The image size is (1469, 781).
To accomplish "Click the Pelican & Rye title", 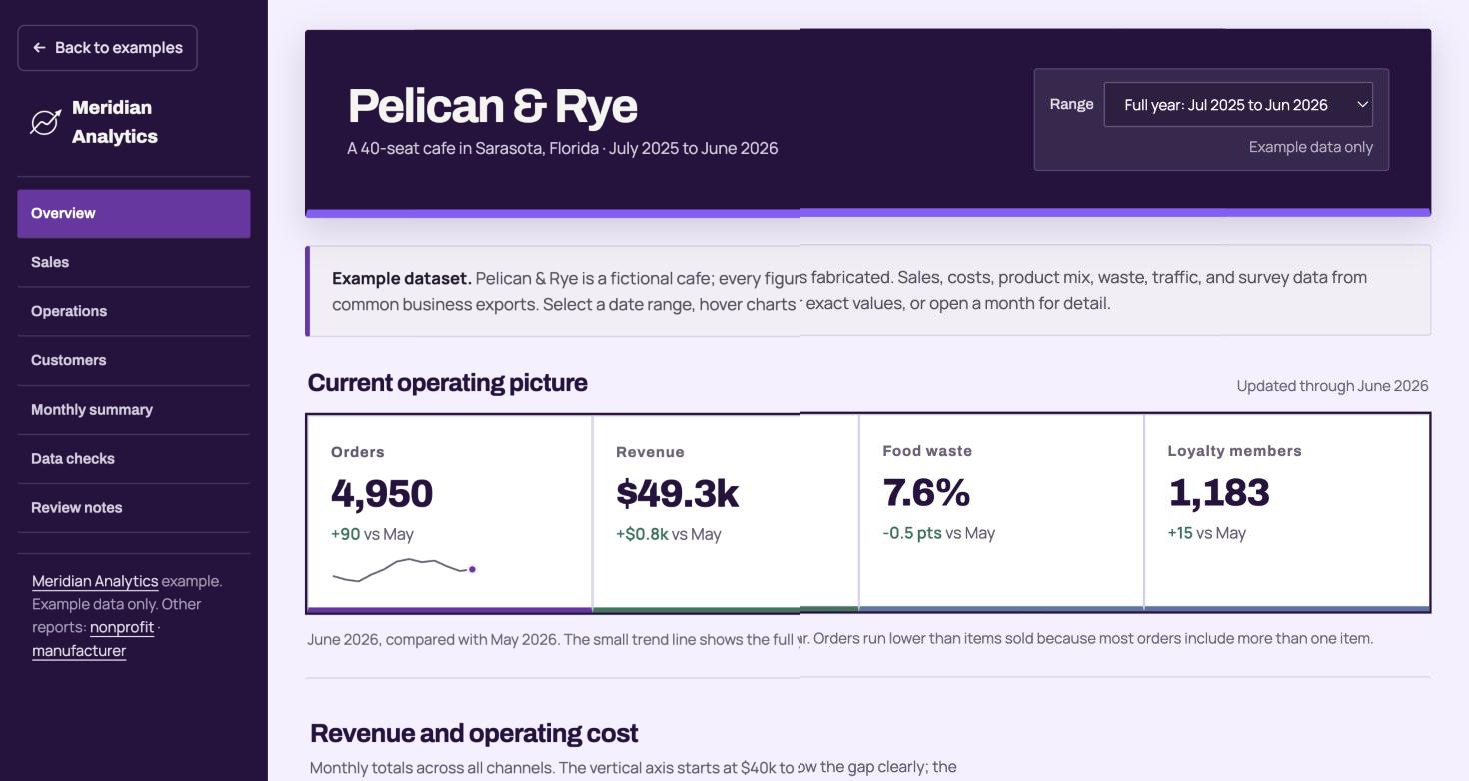I will point(492,106).
